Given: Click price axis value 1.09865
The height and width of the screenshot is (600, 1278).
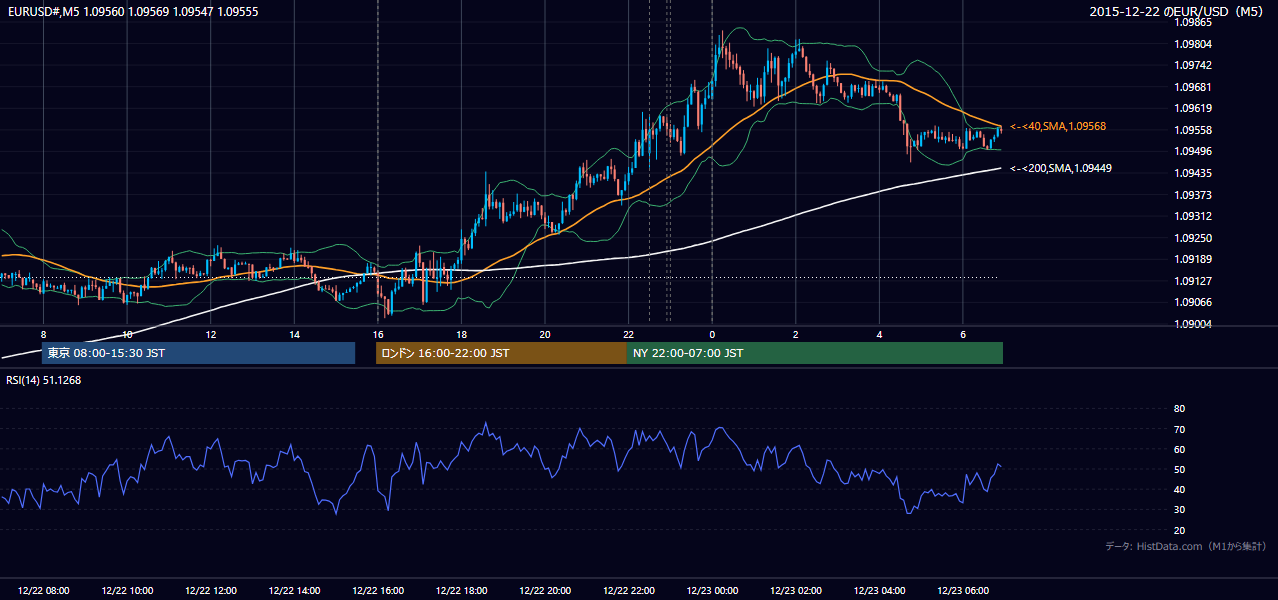Looking at the screenshot, I should pyautogui.click(x=1194, y=22).
